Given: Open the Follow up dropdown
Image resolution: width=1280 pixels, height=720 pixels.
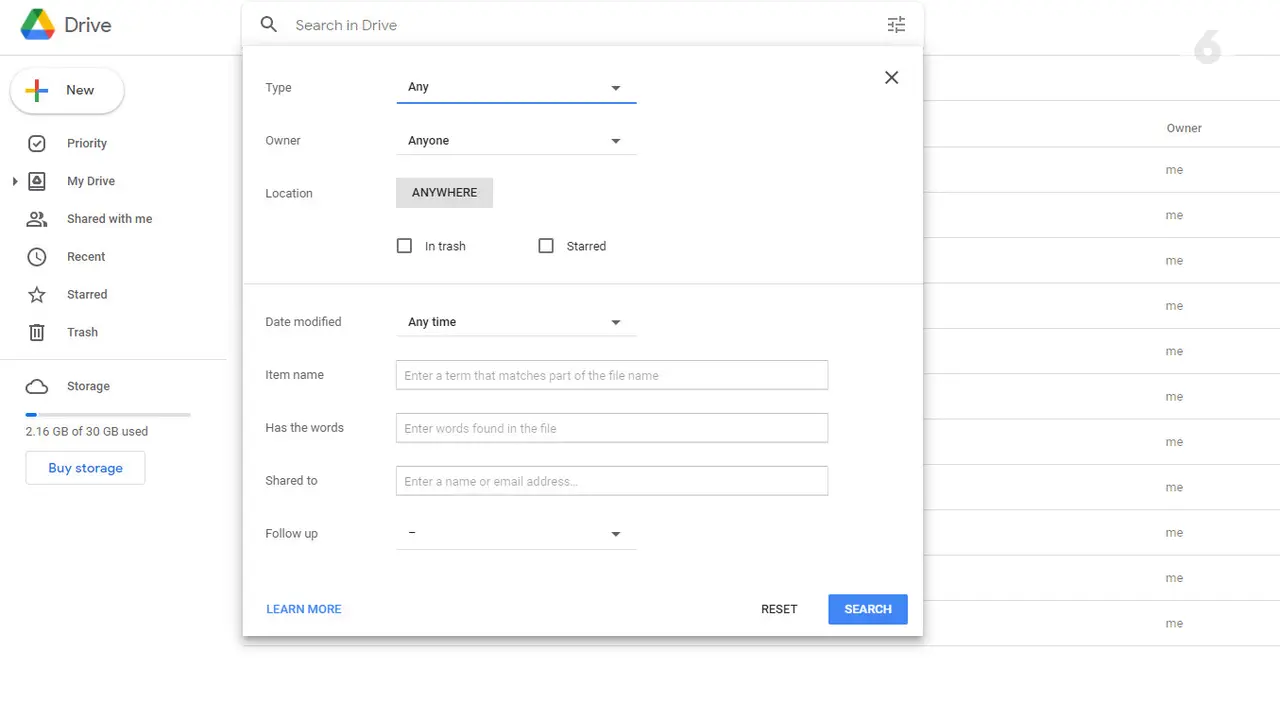Looking at the screenshot, I should [x=516, y=534].
